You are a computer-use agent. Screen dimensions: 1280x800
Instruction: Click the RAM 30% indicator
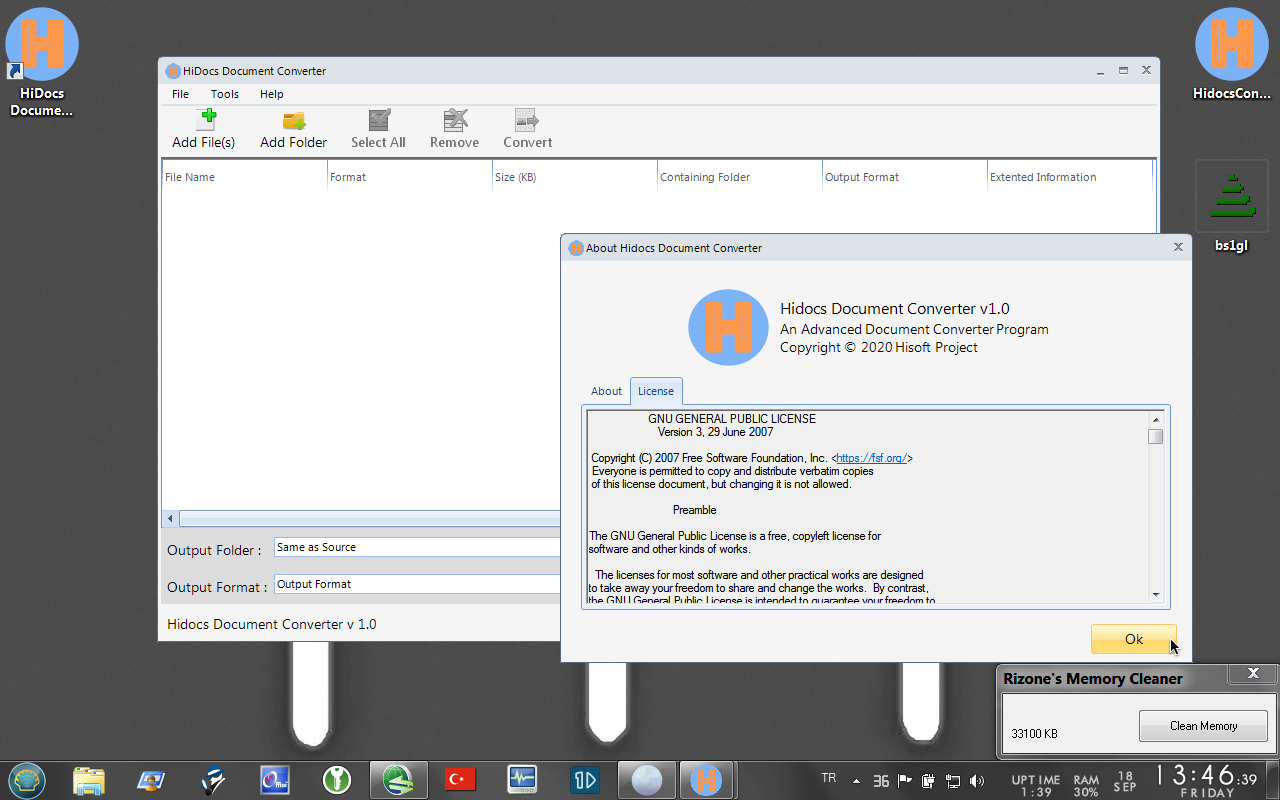coord(1086,785)
